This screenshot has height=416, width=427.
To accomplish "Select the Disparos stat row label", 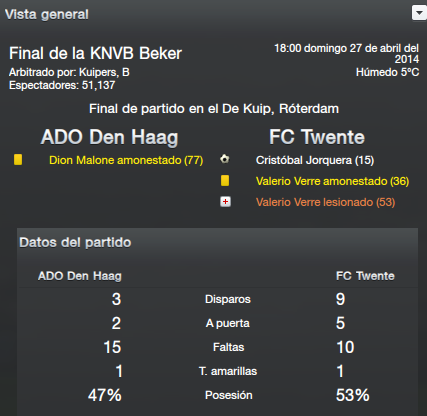I will tap(228, 299).
